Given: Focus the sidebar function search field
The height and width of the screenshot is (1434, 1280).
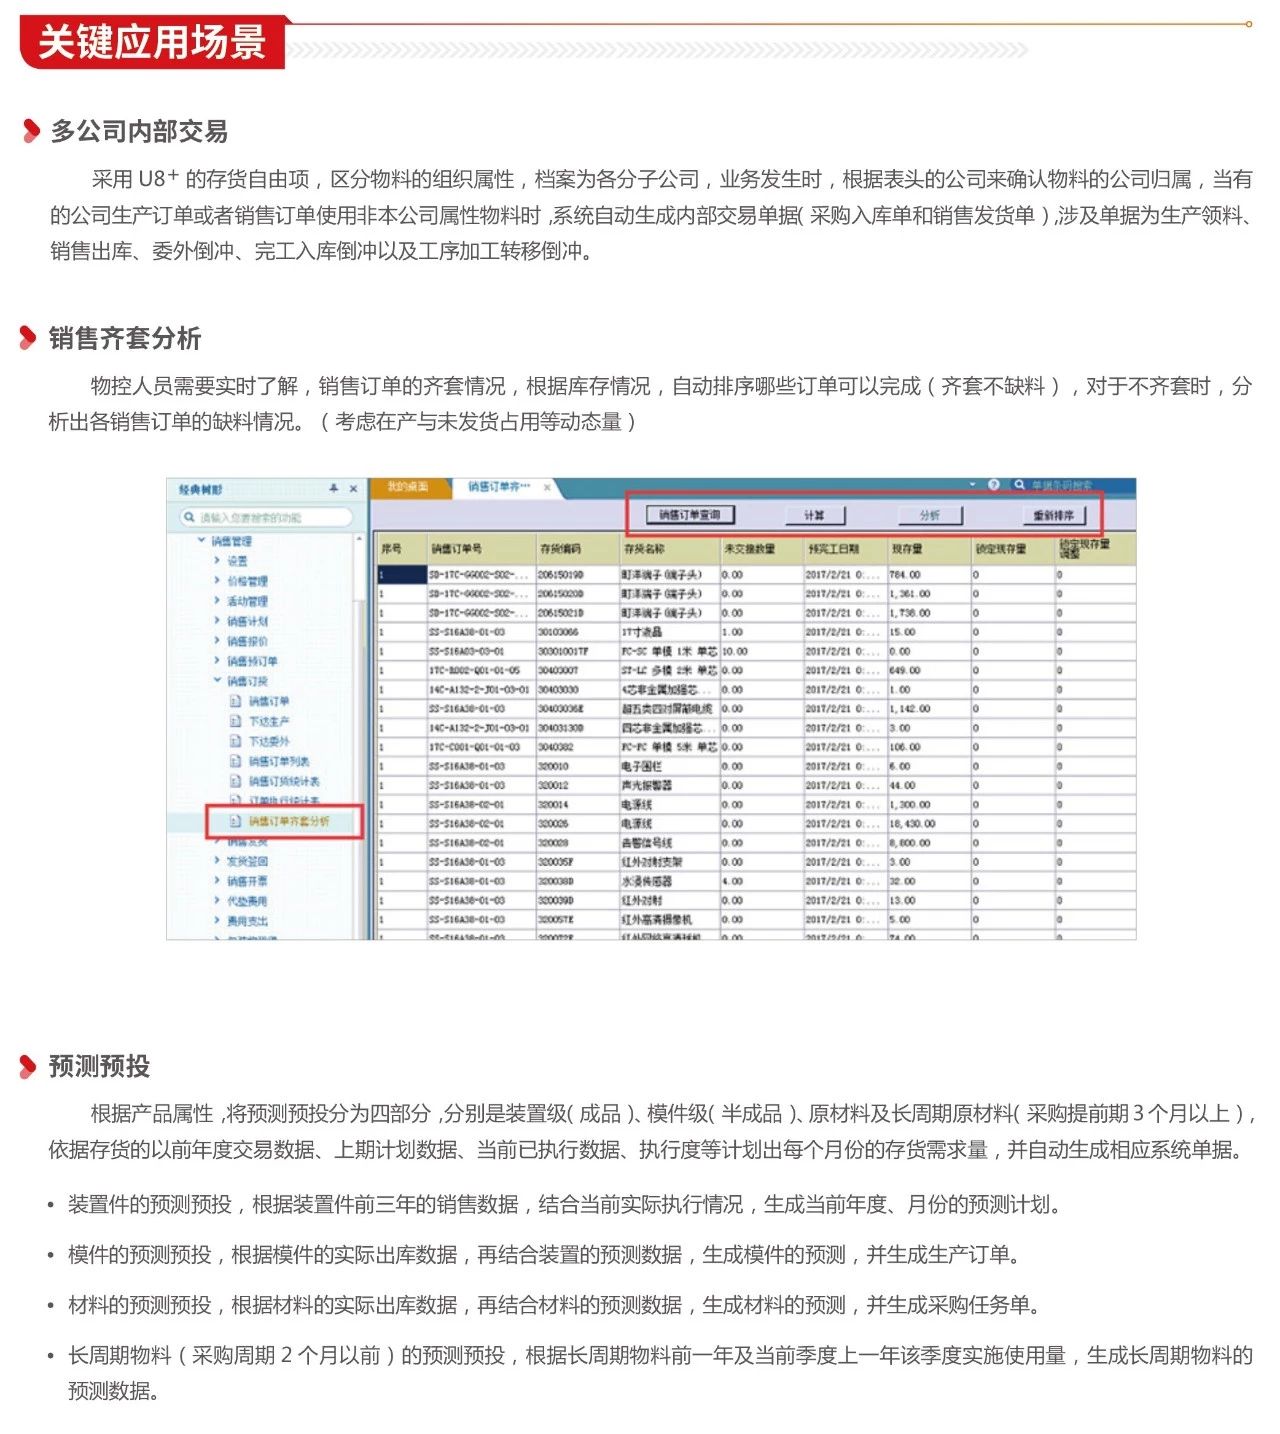Looking at the screenshot, I should coord(267,517).
